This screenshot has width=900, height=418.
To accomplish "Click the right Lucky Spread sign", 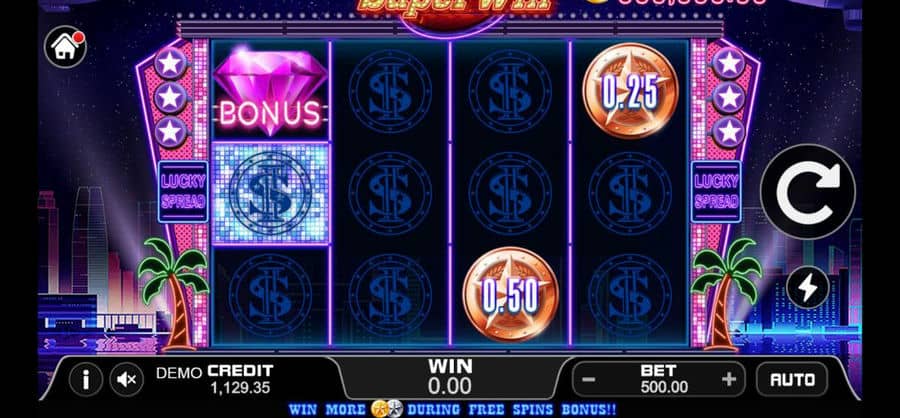I will [x=716, y=192].
